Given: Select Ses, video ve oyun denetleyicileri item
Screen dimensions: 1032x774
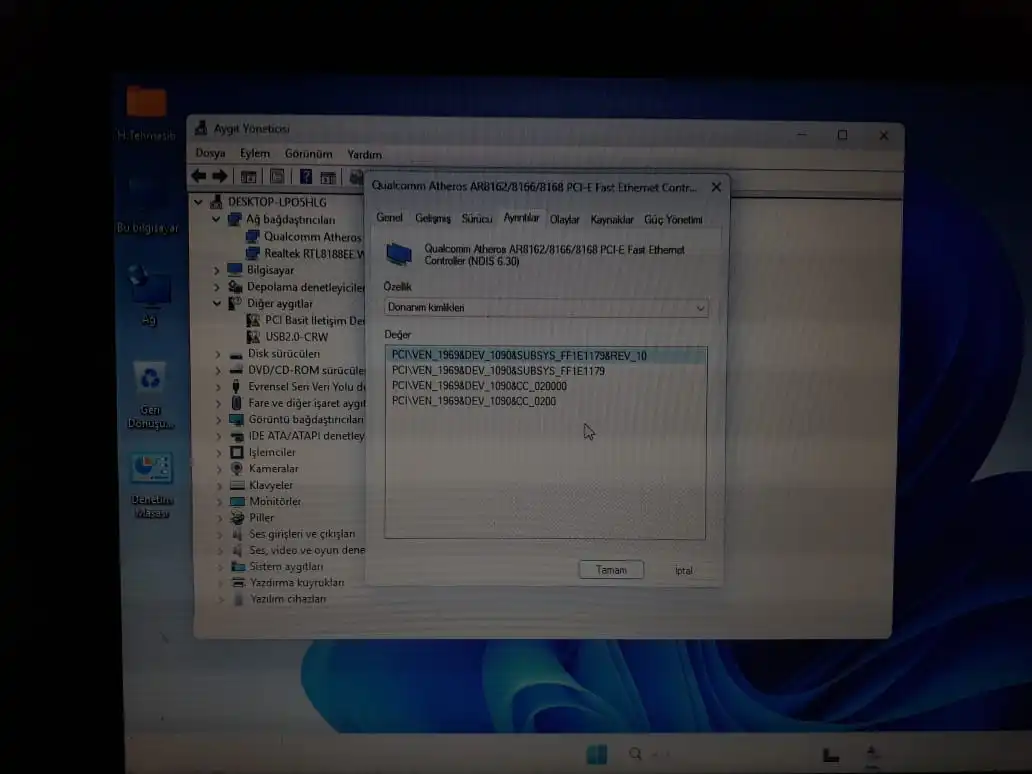Looking at the screenshot, I should click(307, 550).
